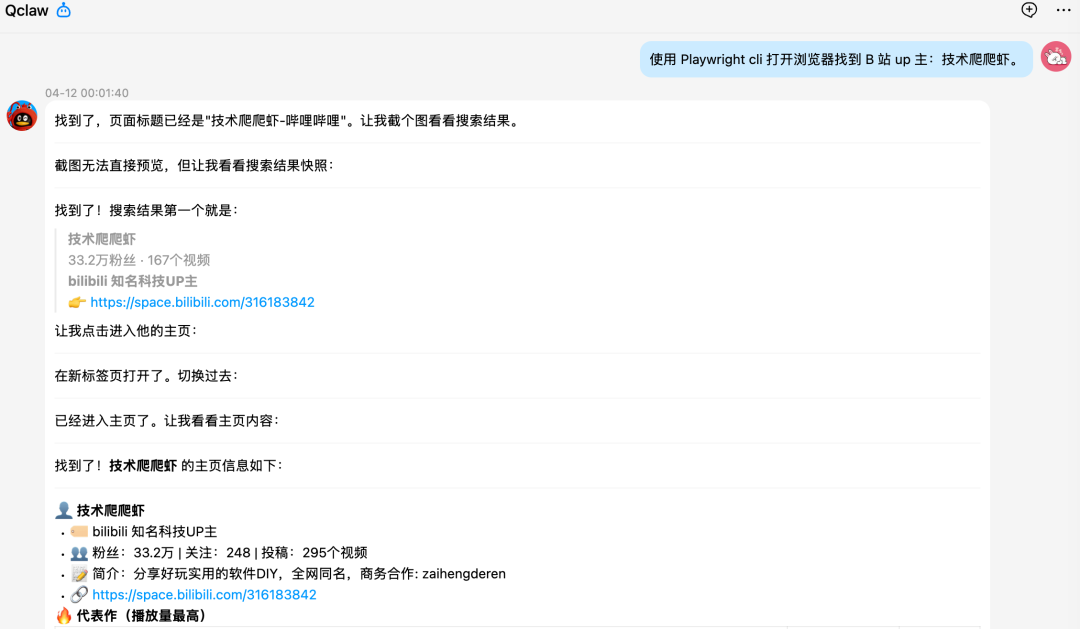The image size is (1080, 629).
Task: Click the line 截图无法直接预览
Action: (x=194, y=165)
